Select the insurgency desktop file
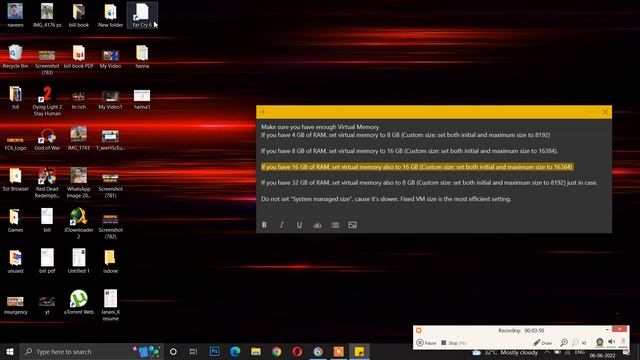Viewport: 640px width, 360px height. pos(15,305)
